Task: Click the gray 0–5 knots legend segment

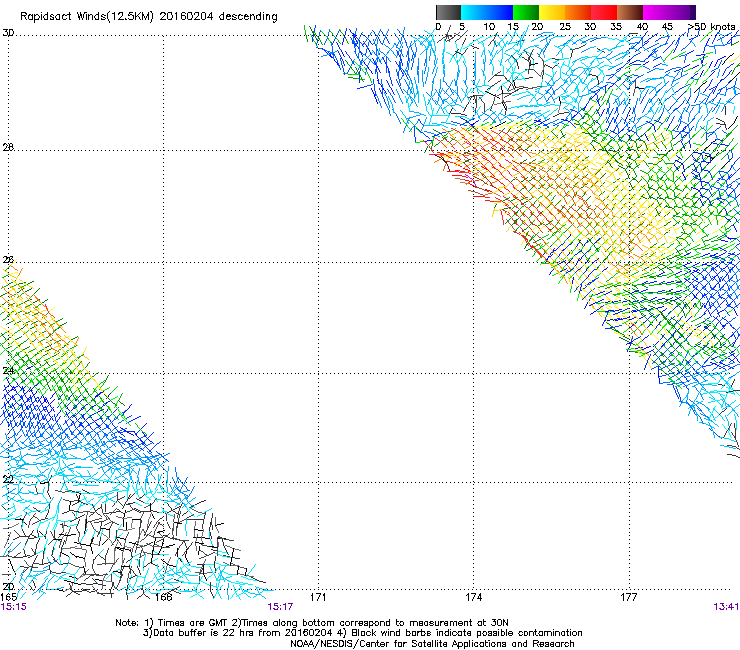Action: point(448,12)
